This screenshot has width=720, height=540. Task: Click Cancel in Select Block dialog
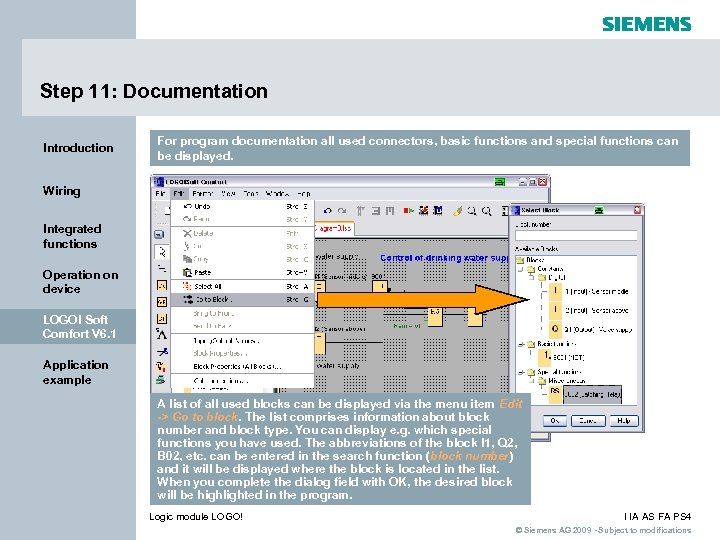click(588, 421)
